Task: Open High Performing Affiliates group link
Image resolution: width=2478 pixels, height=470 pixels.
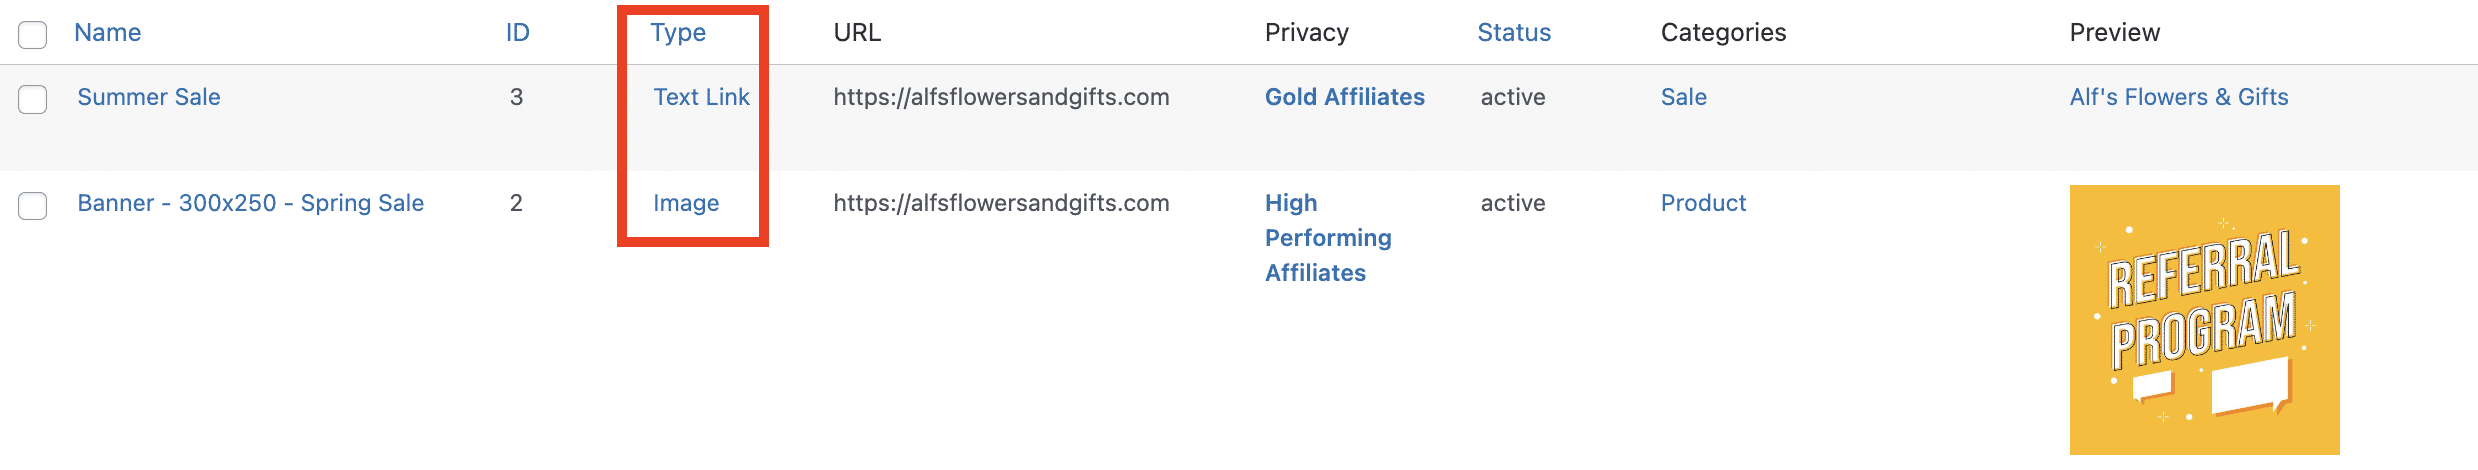Action: [x=1328, y=238]
